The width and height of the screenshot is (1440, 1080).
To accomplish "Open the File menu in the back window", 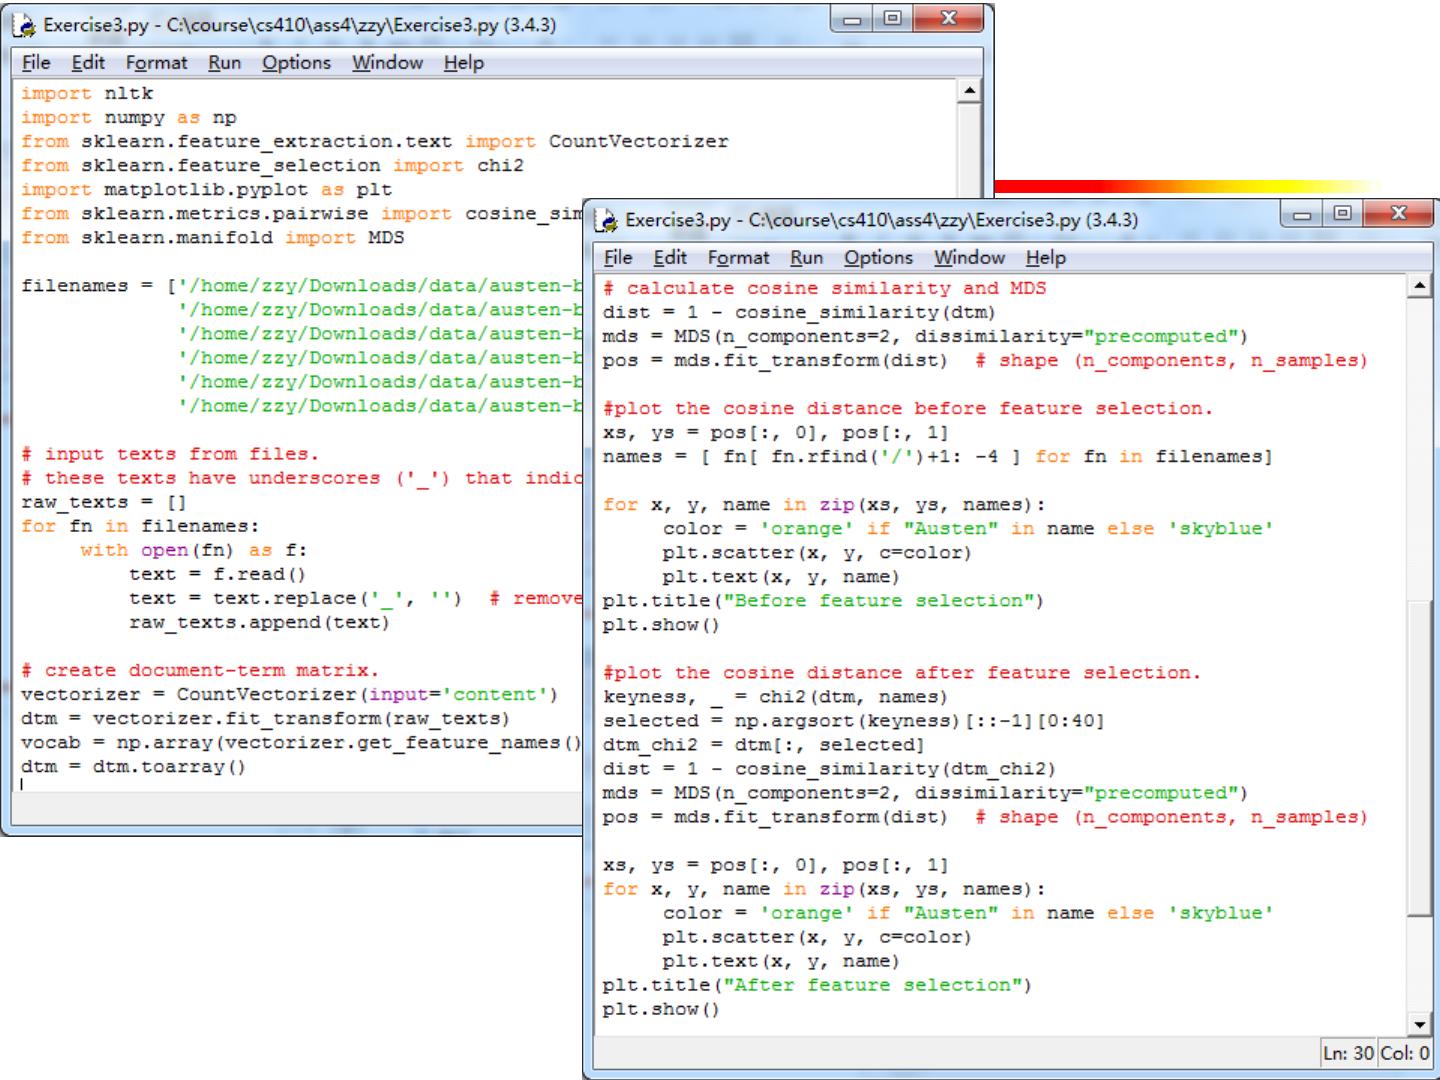I will (36, 63).
